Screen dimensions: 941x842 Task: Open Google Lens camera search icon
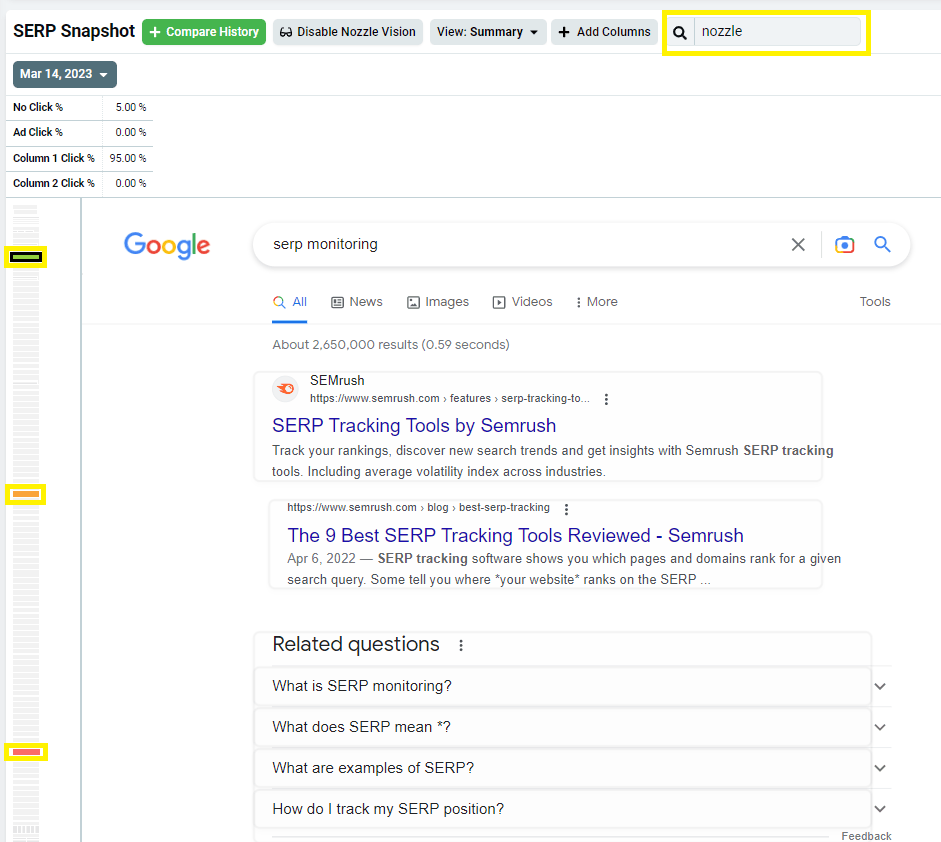point(844,244)
